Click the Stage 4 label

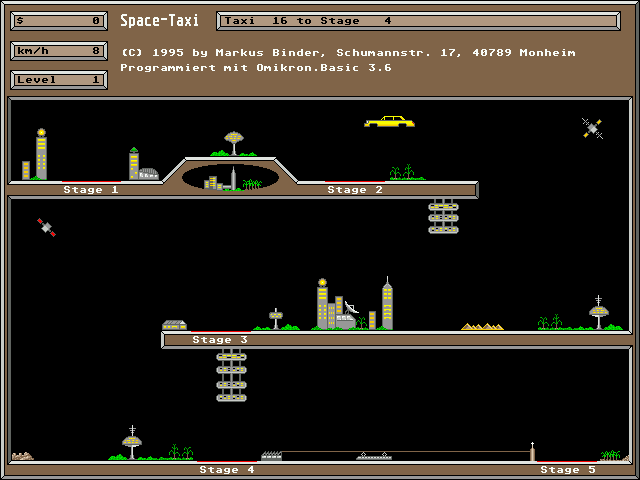pyautogui.click(x=227, y=470)
